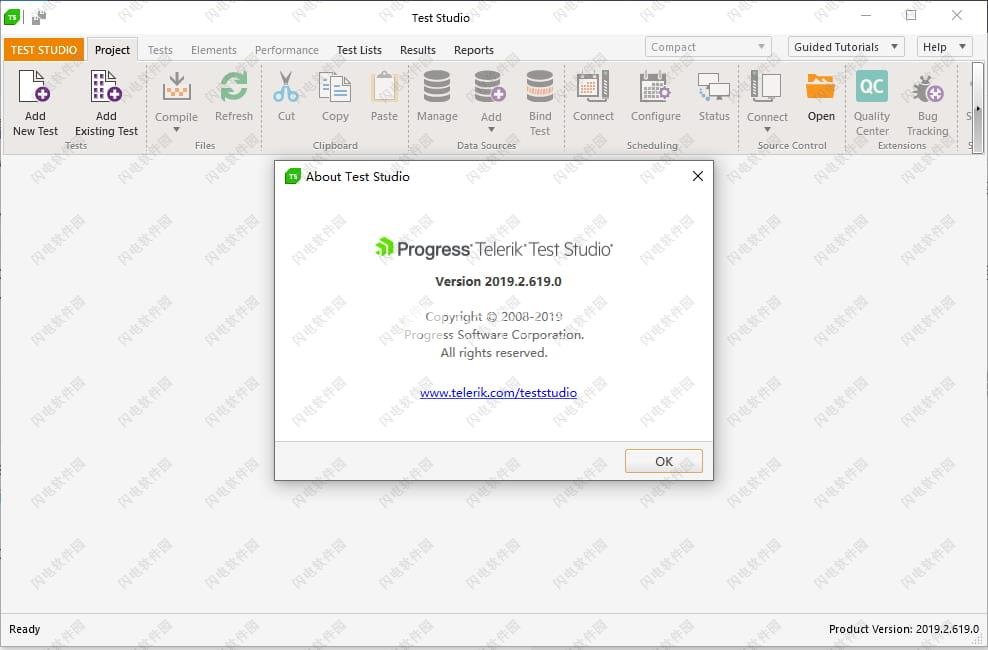Expand the Compile dropdown arrow
The image size is (988, 650).
pos(176,130)
